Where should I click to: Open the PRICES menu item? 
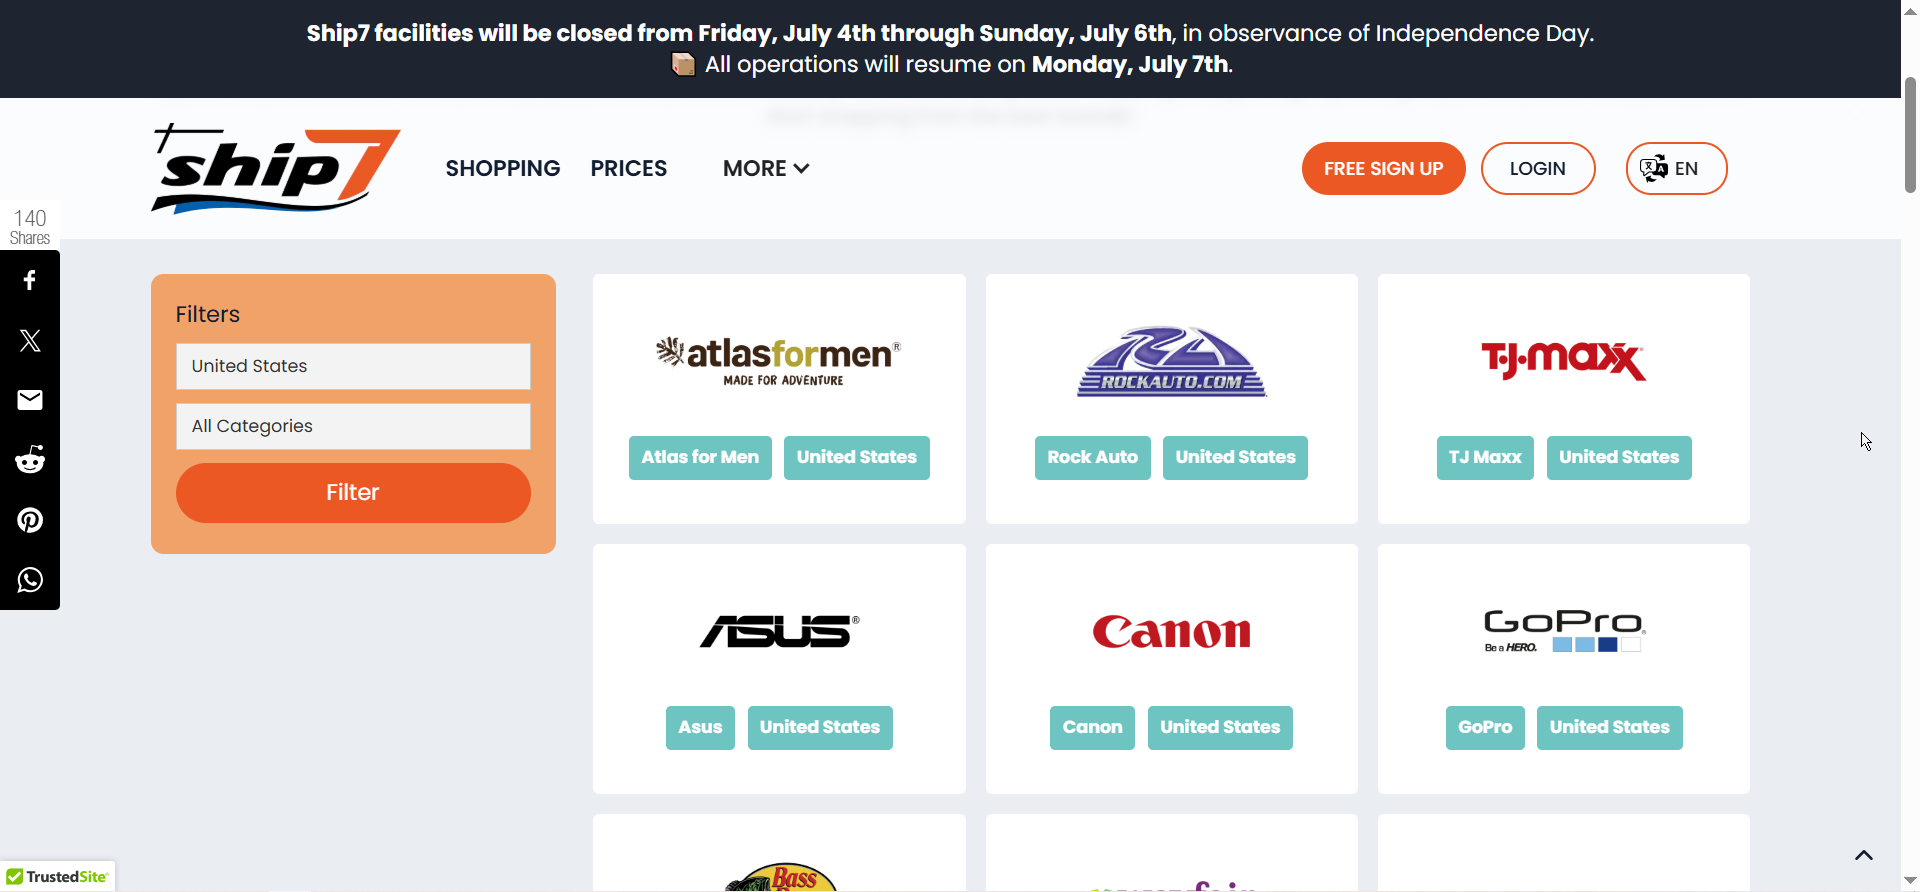click(x=628, y=169)
